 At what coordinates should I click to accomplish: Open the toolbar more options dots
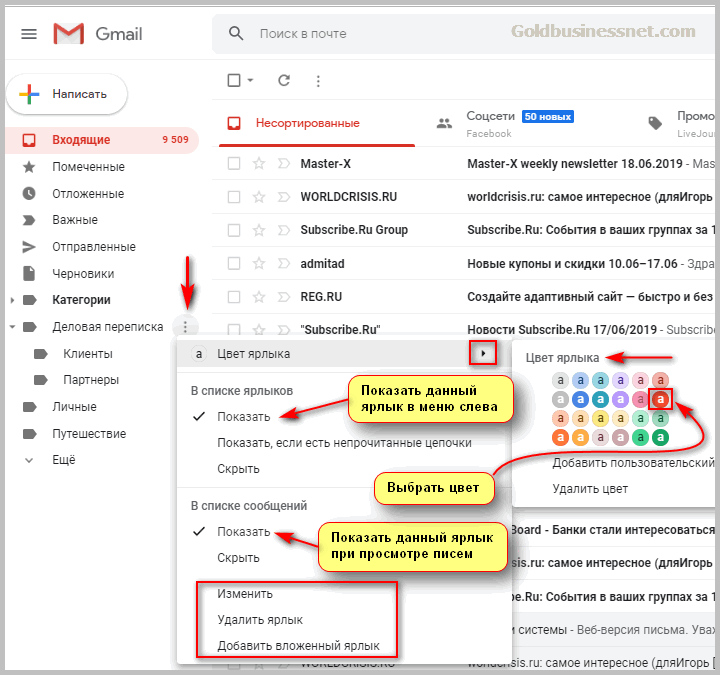point(318,81)
